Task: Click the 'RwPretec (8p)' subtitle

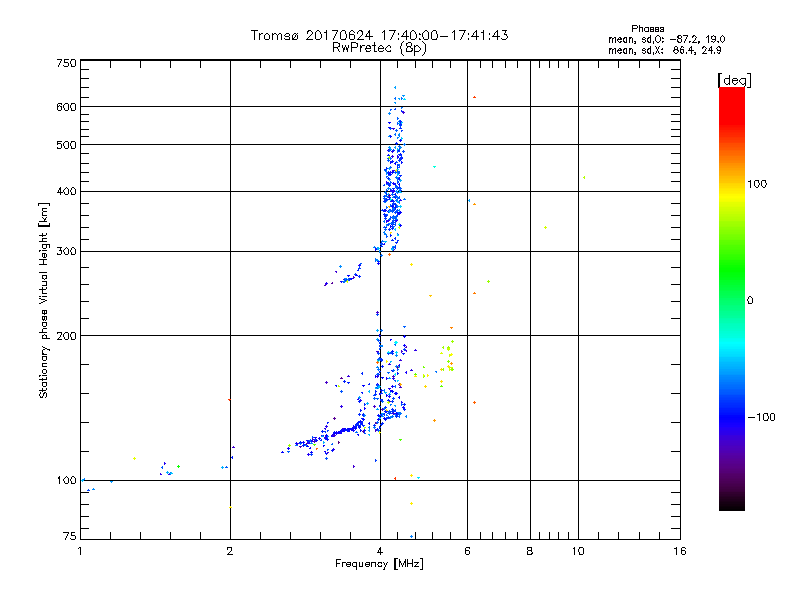Action: 379,48
